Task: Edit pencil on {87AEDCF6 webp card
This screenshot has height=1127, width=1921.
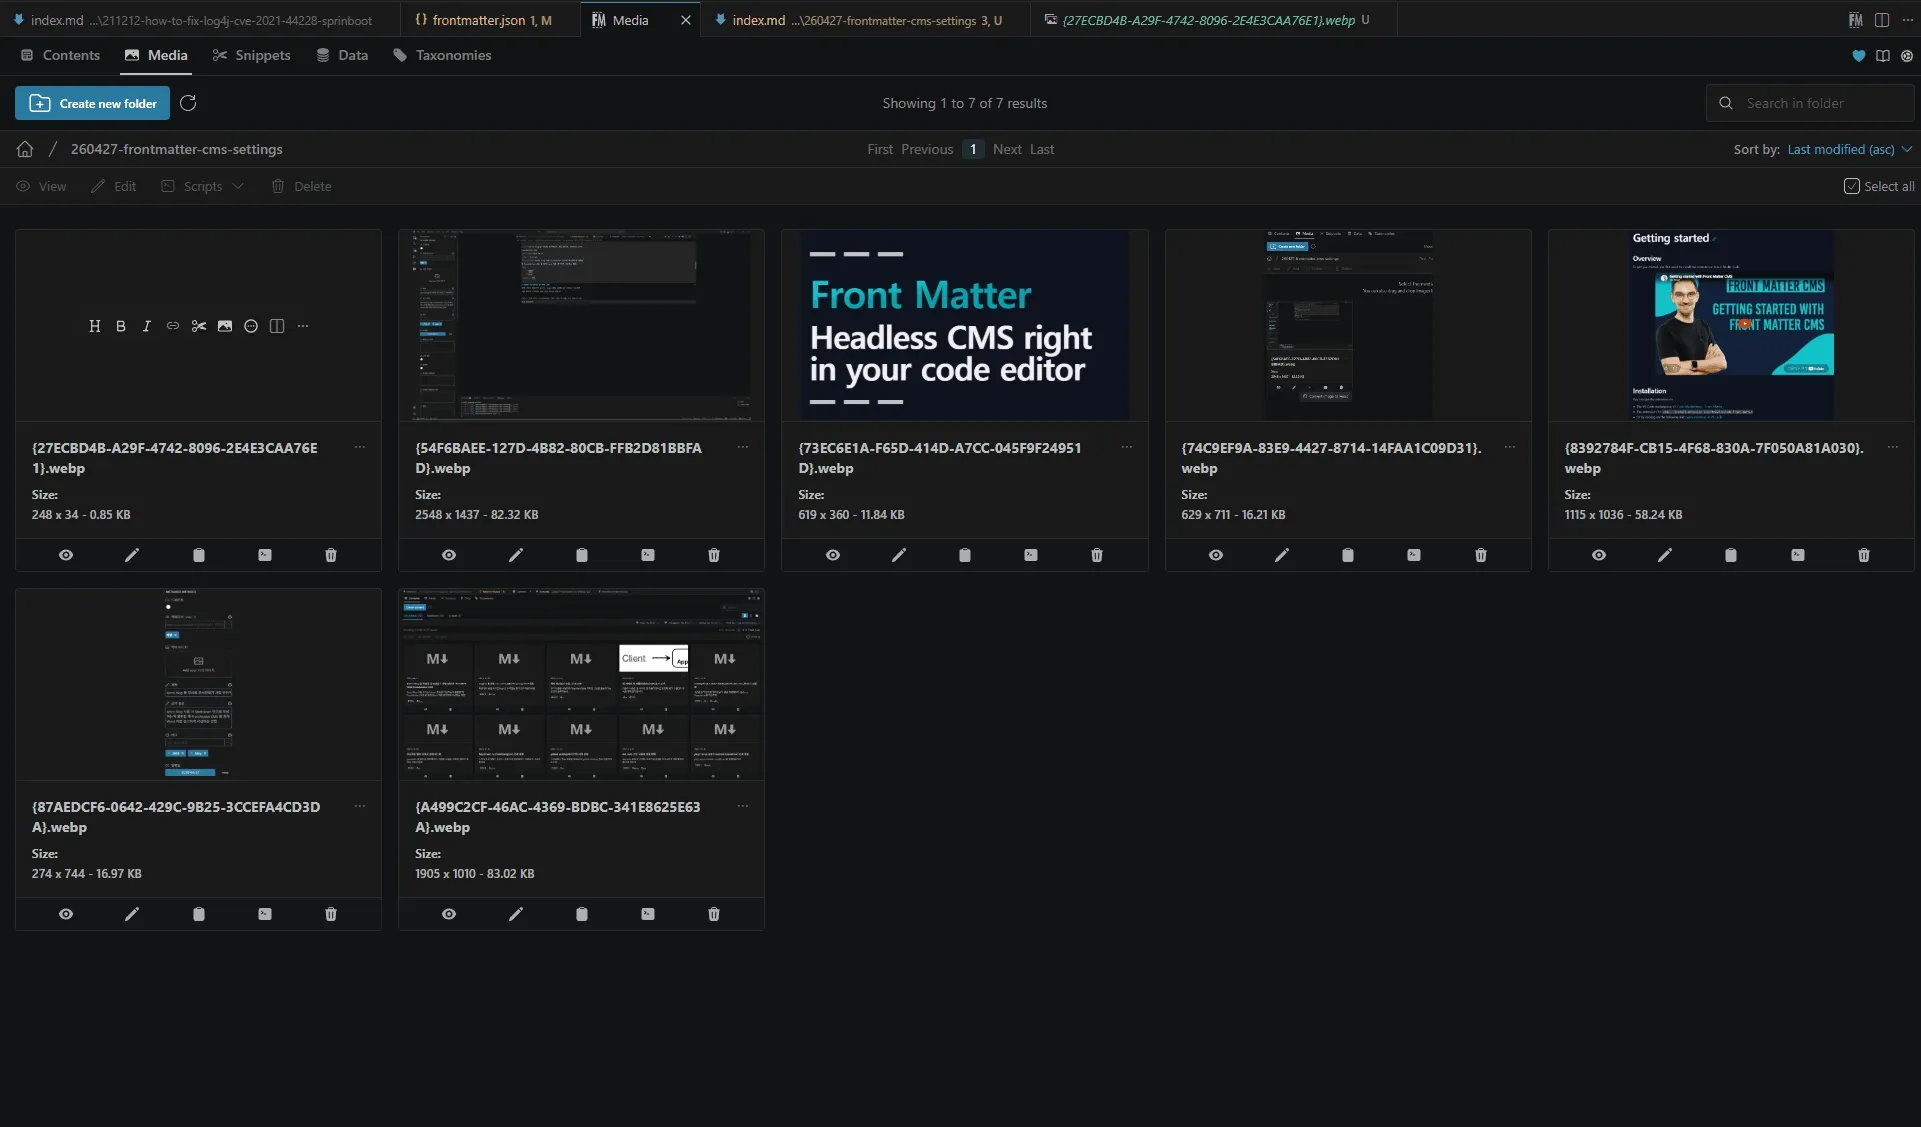Action: (132, 914)
